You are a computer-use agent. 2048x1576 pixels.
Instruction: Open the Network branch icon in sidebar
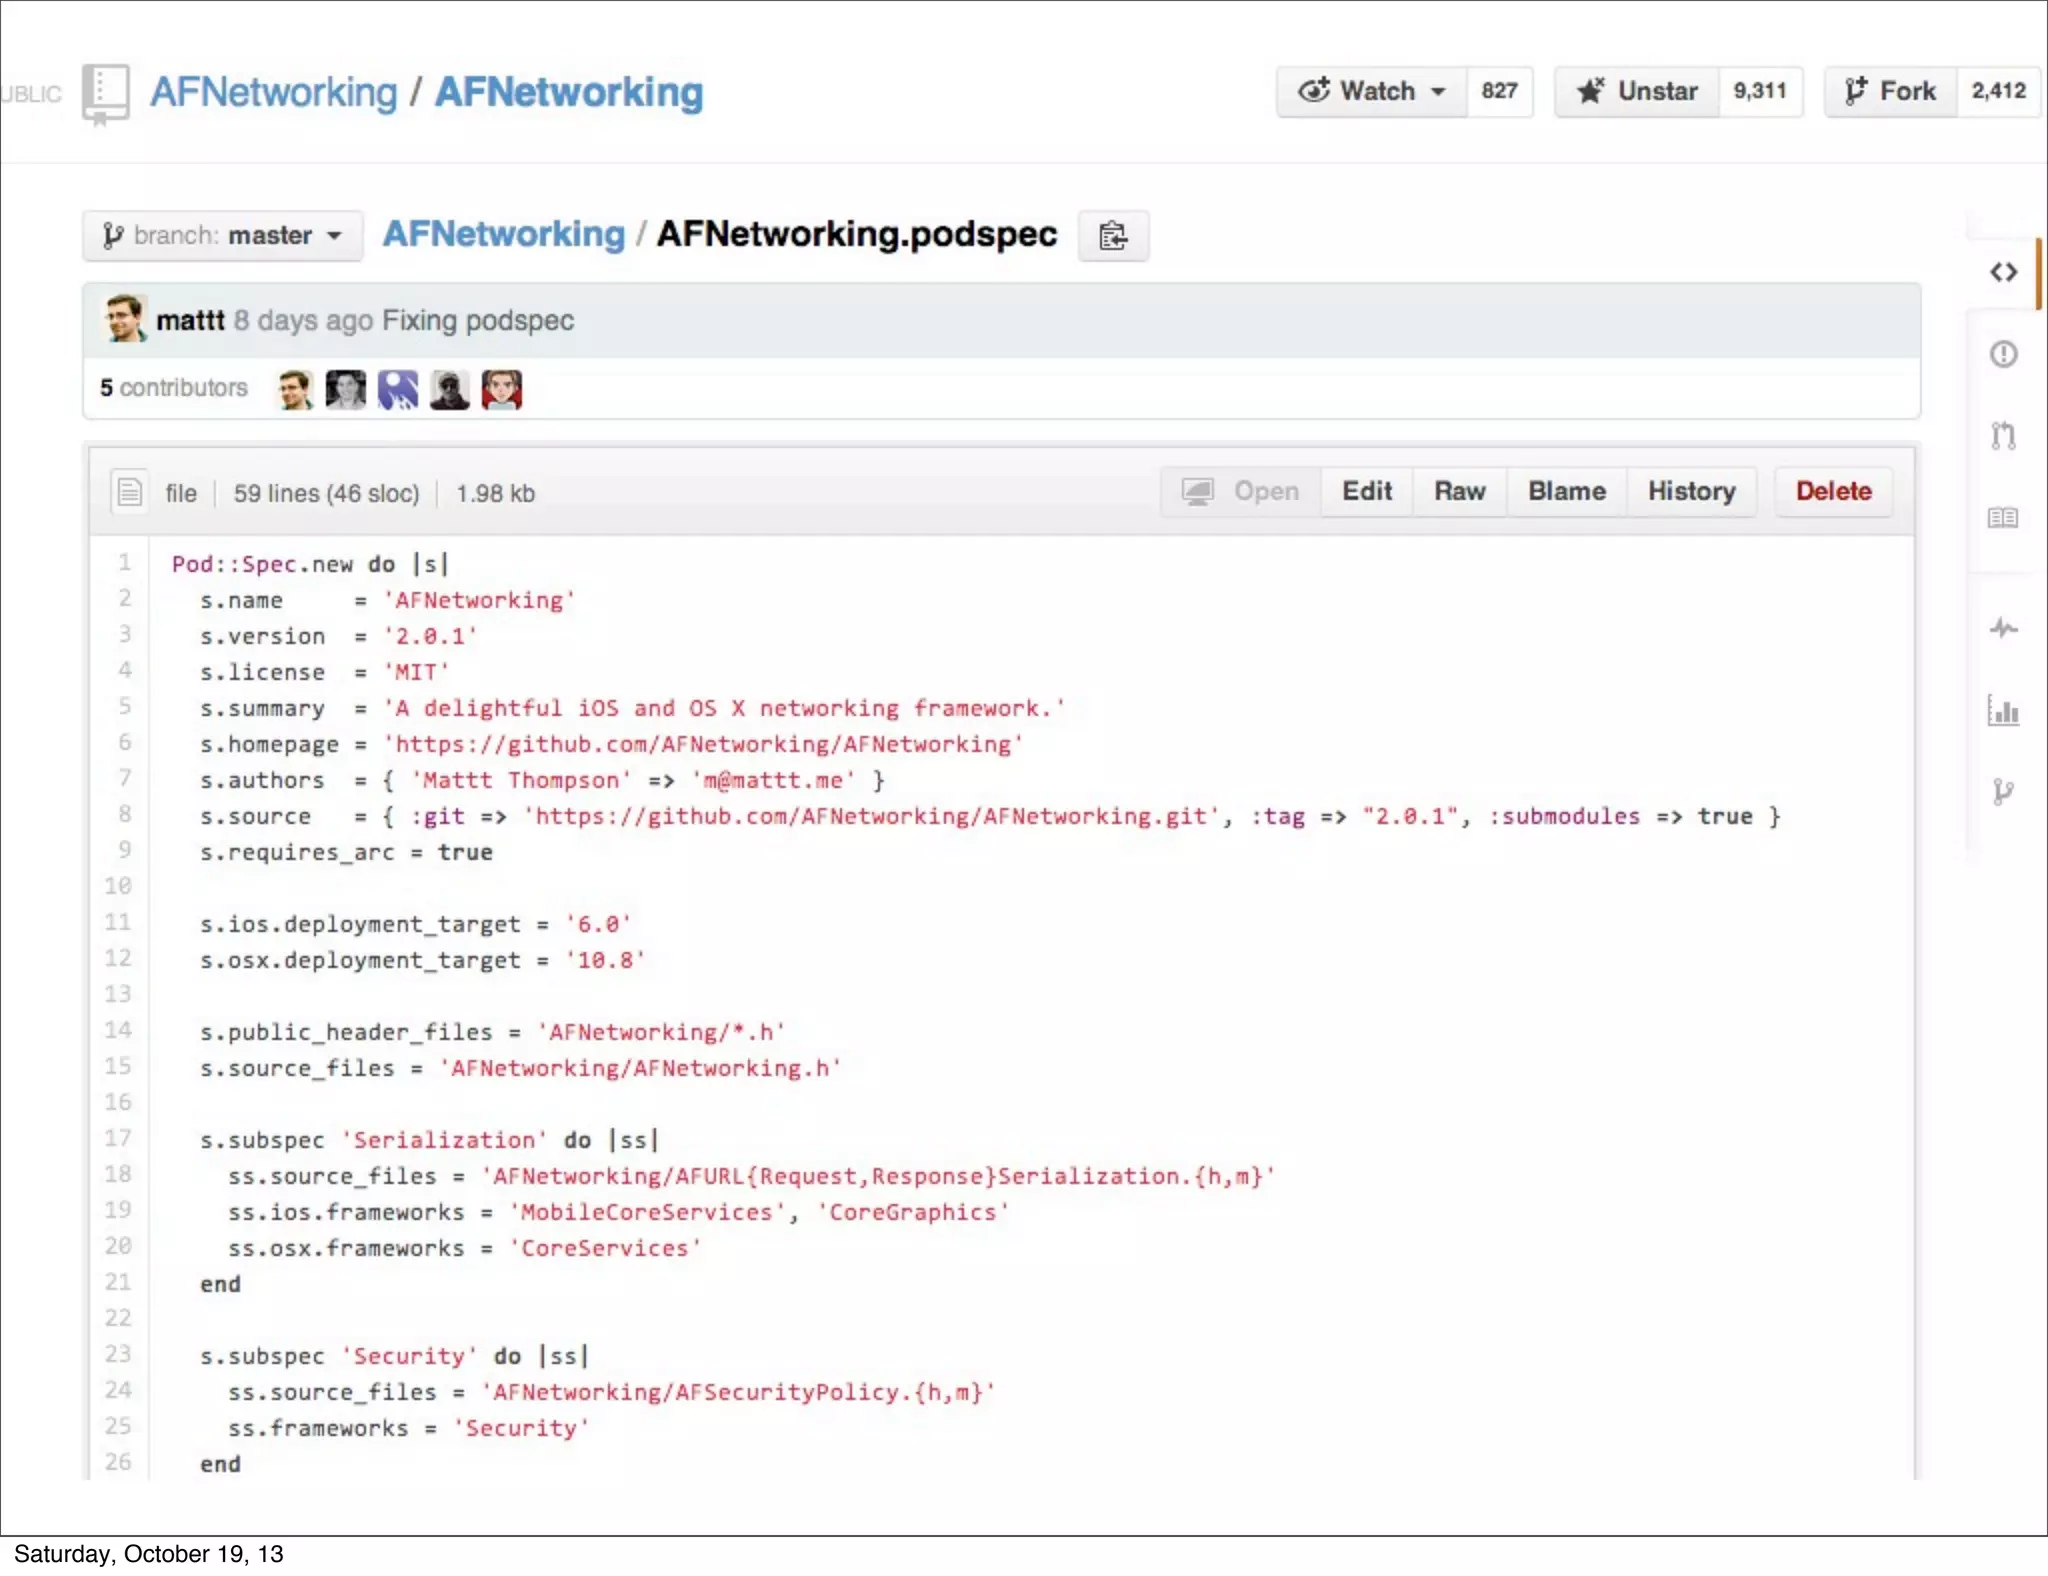[x=2003, y=792]
